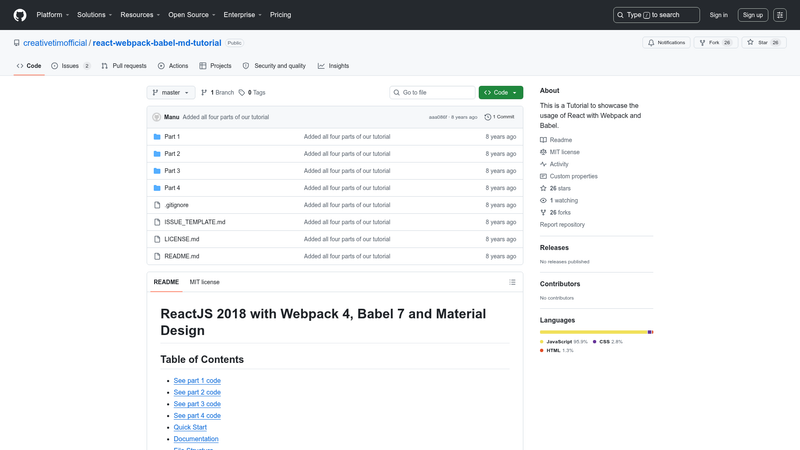
Task: Click Manu's avatar icon
Action: pos(157,117)
